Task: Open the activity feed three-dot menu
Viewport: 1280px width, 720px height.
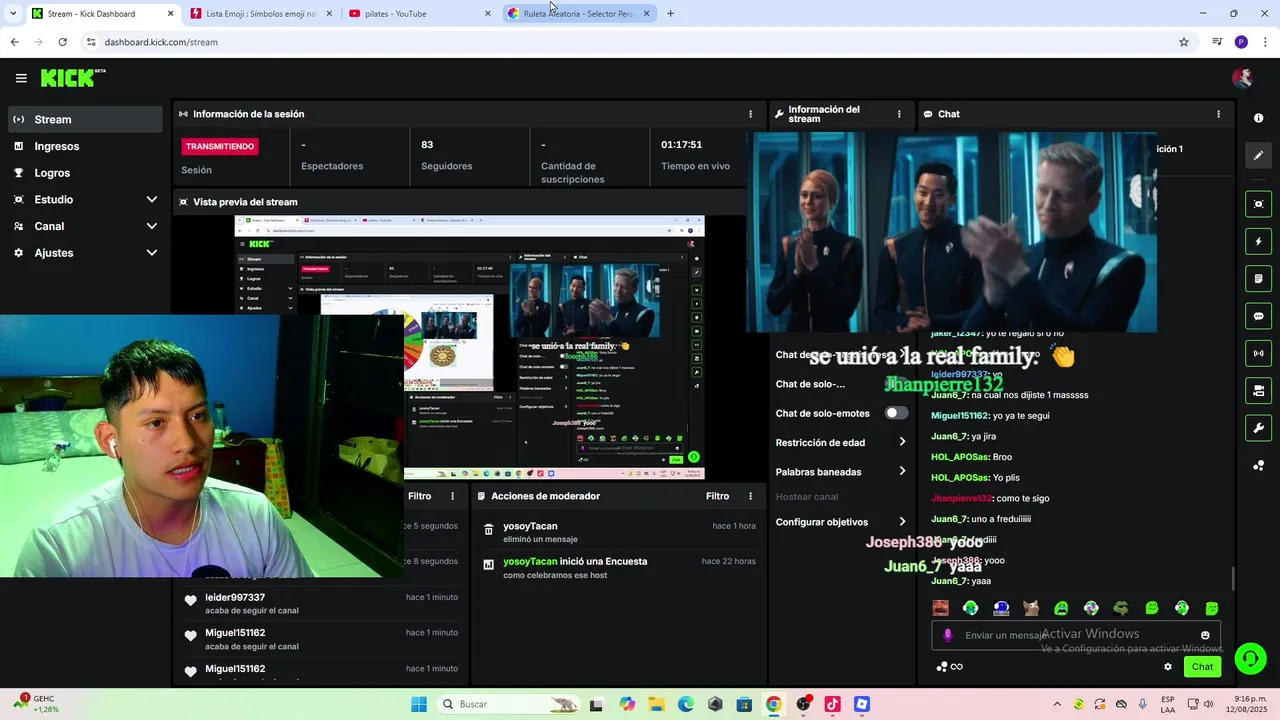Action: click(x=452, y=496)
